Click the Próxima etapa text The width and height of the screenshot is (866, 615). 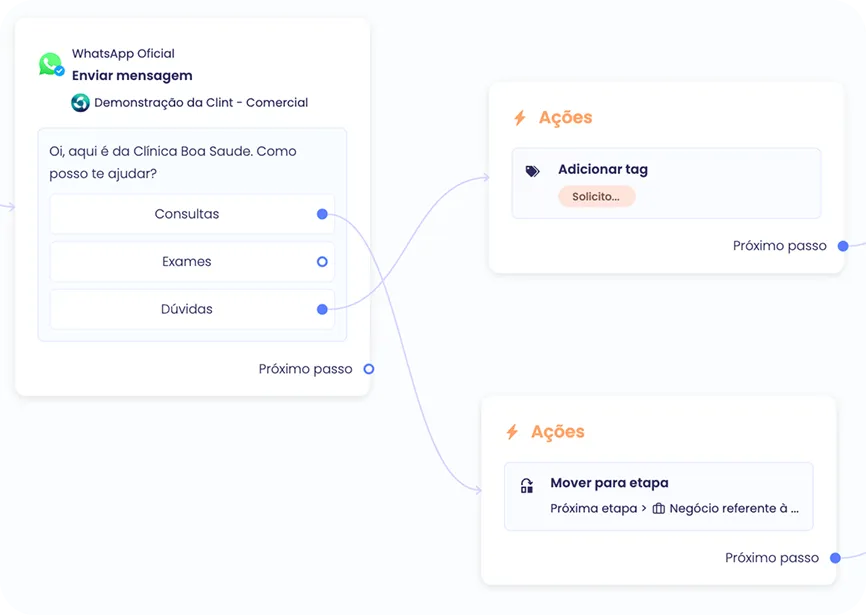point(594,508)
